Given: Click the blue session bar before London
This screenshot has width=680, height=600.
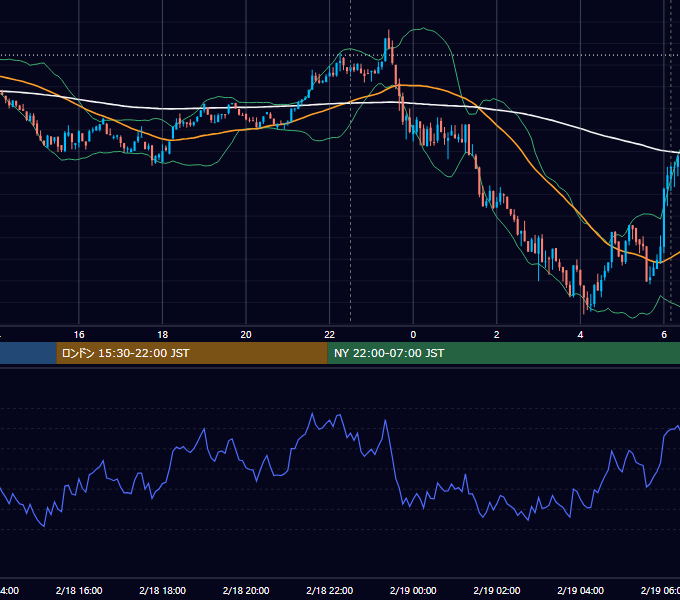Looking at the screenshot, I should click(28, 353).
